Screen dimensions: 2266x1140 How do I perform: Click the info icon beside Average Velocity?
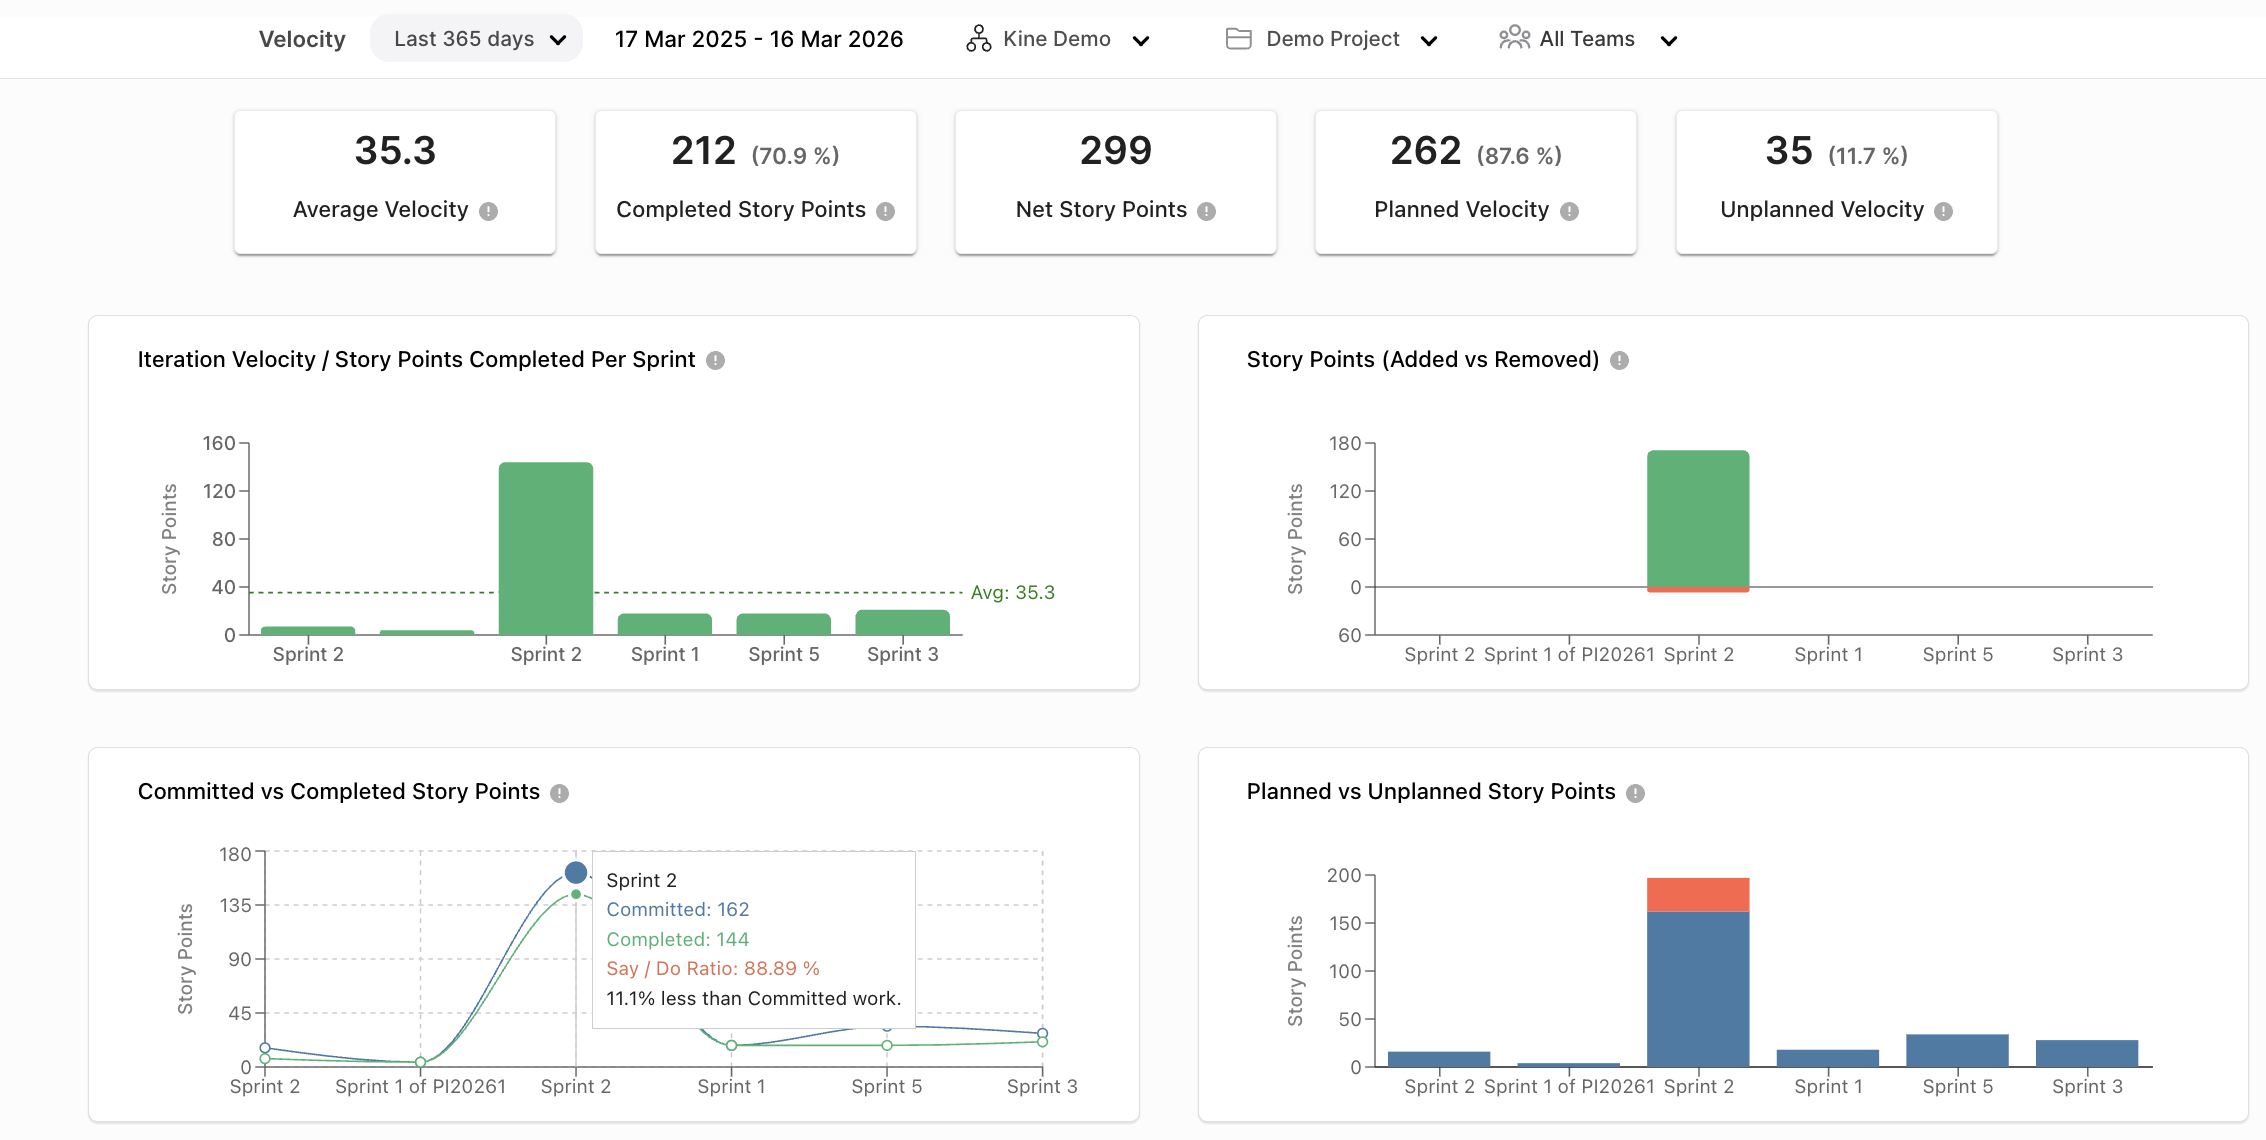[x=490, y=210]
